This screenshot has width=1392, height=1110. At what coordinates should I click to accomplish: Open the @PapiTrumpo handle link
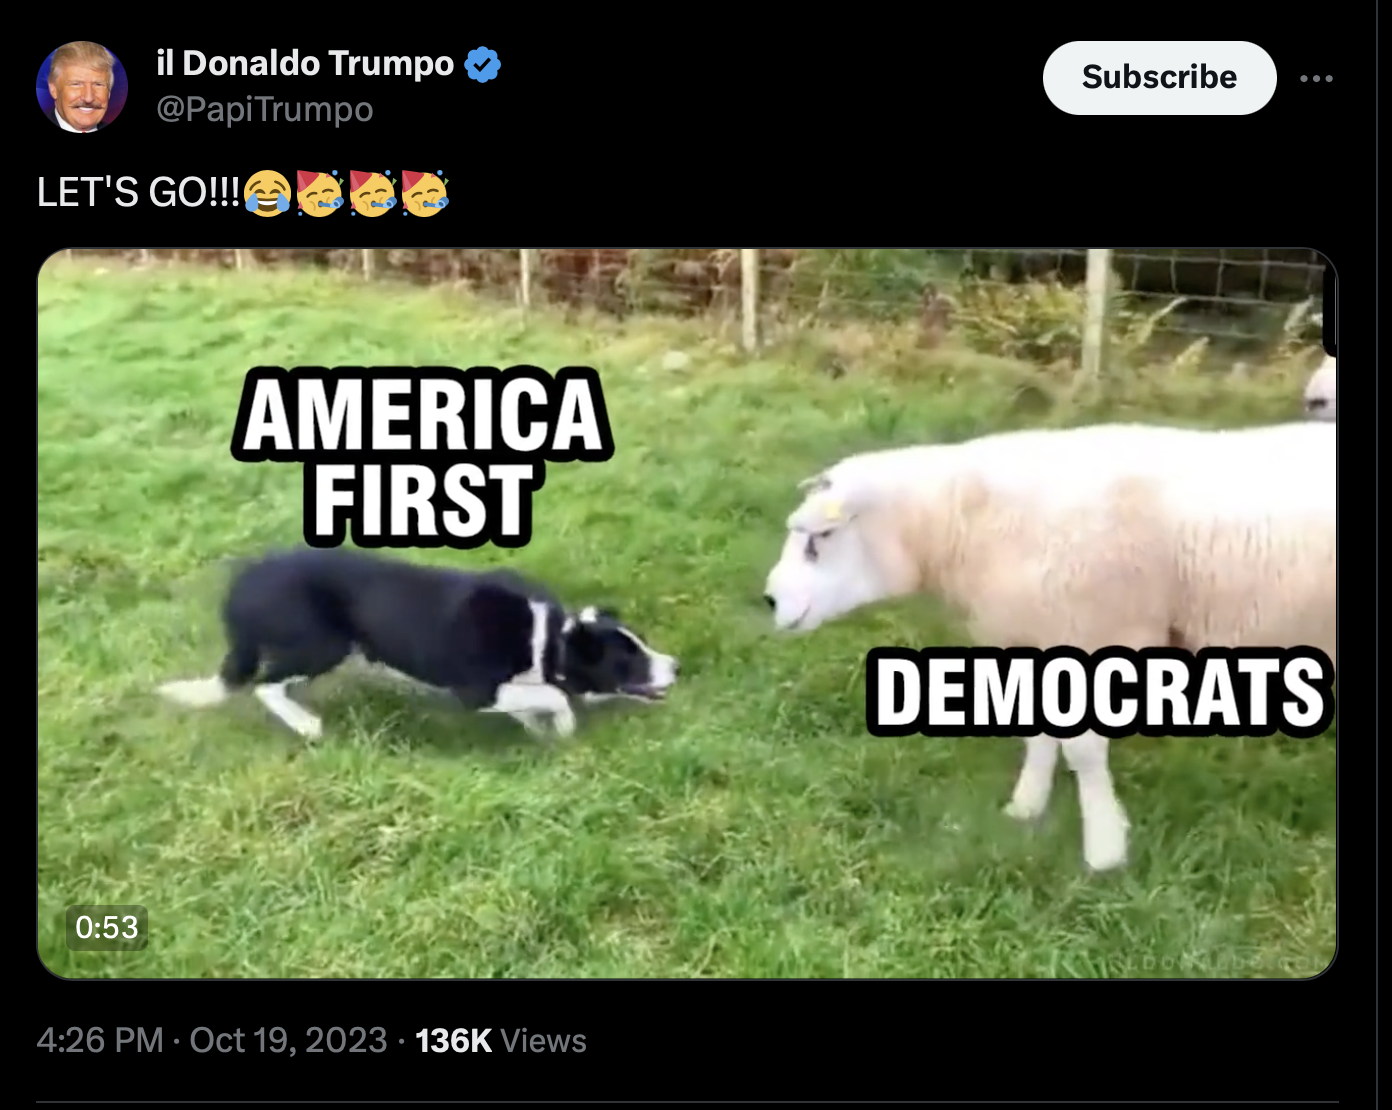(265, 109)
